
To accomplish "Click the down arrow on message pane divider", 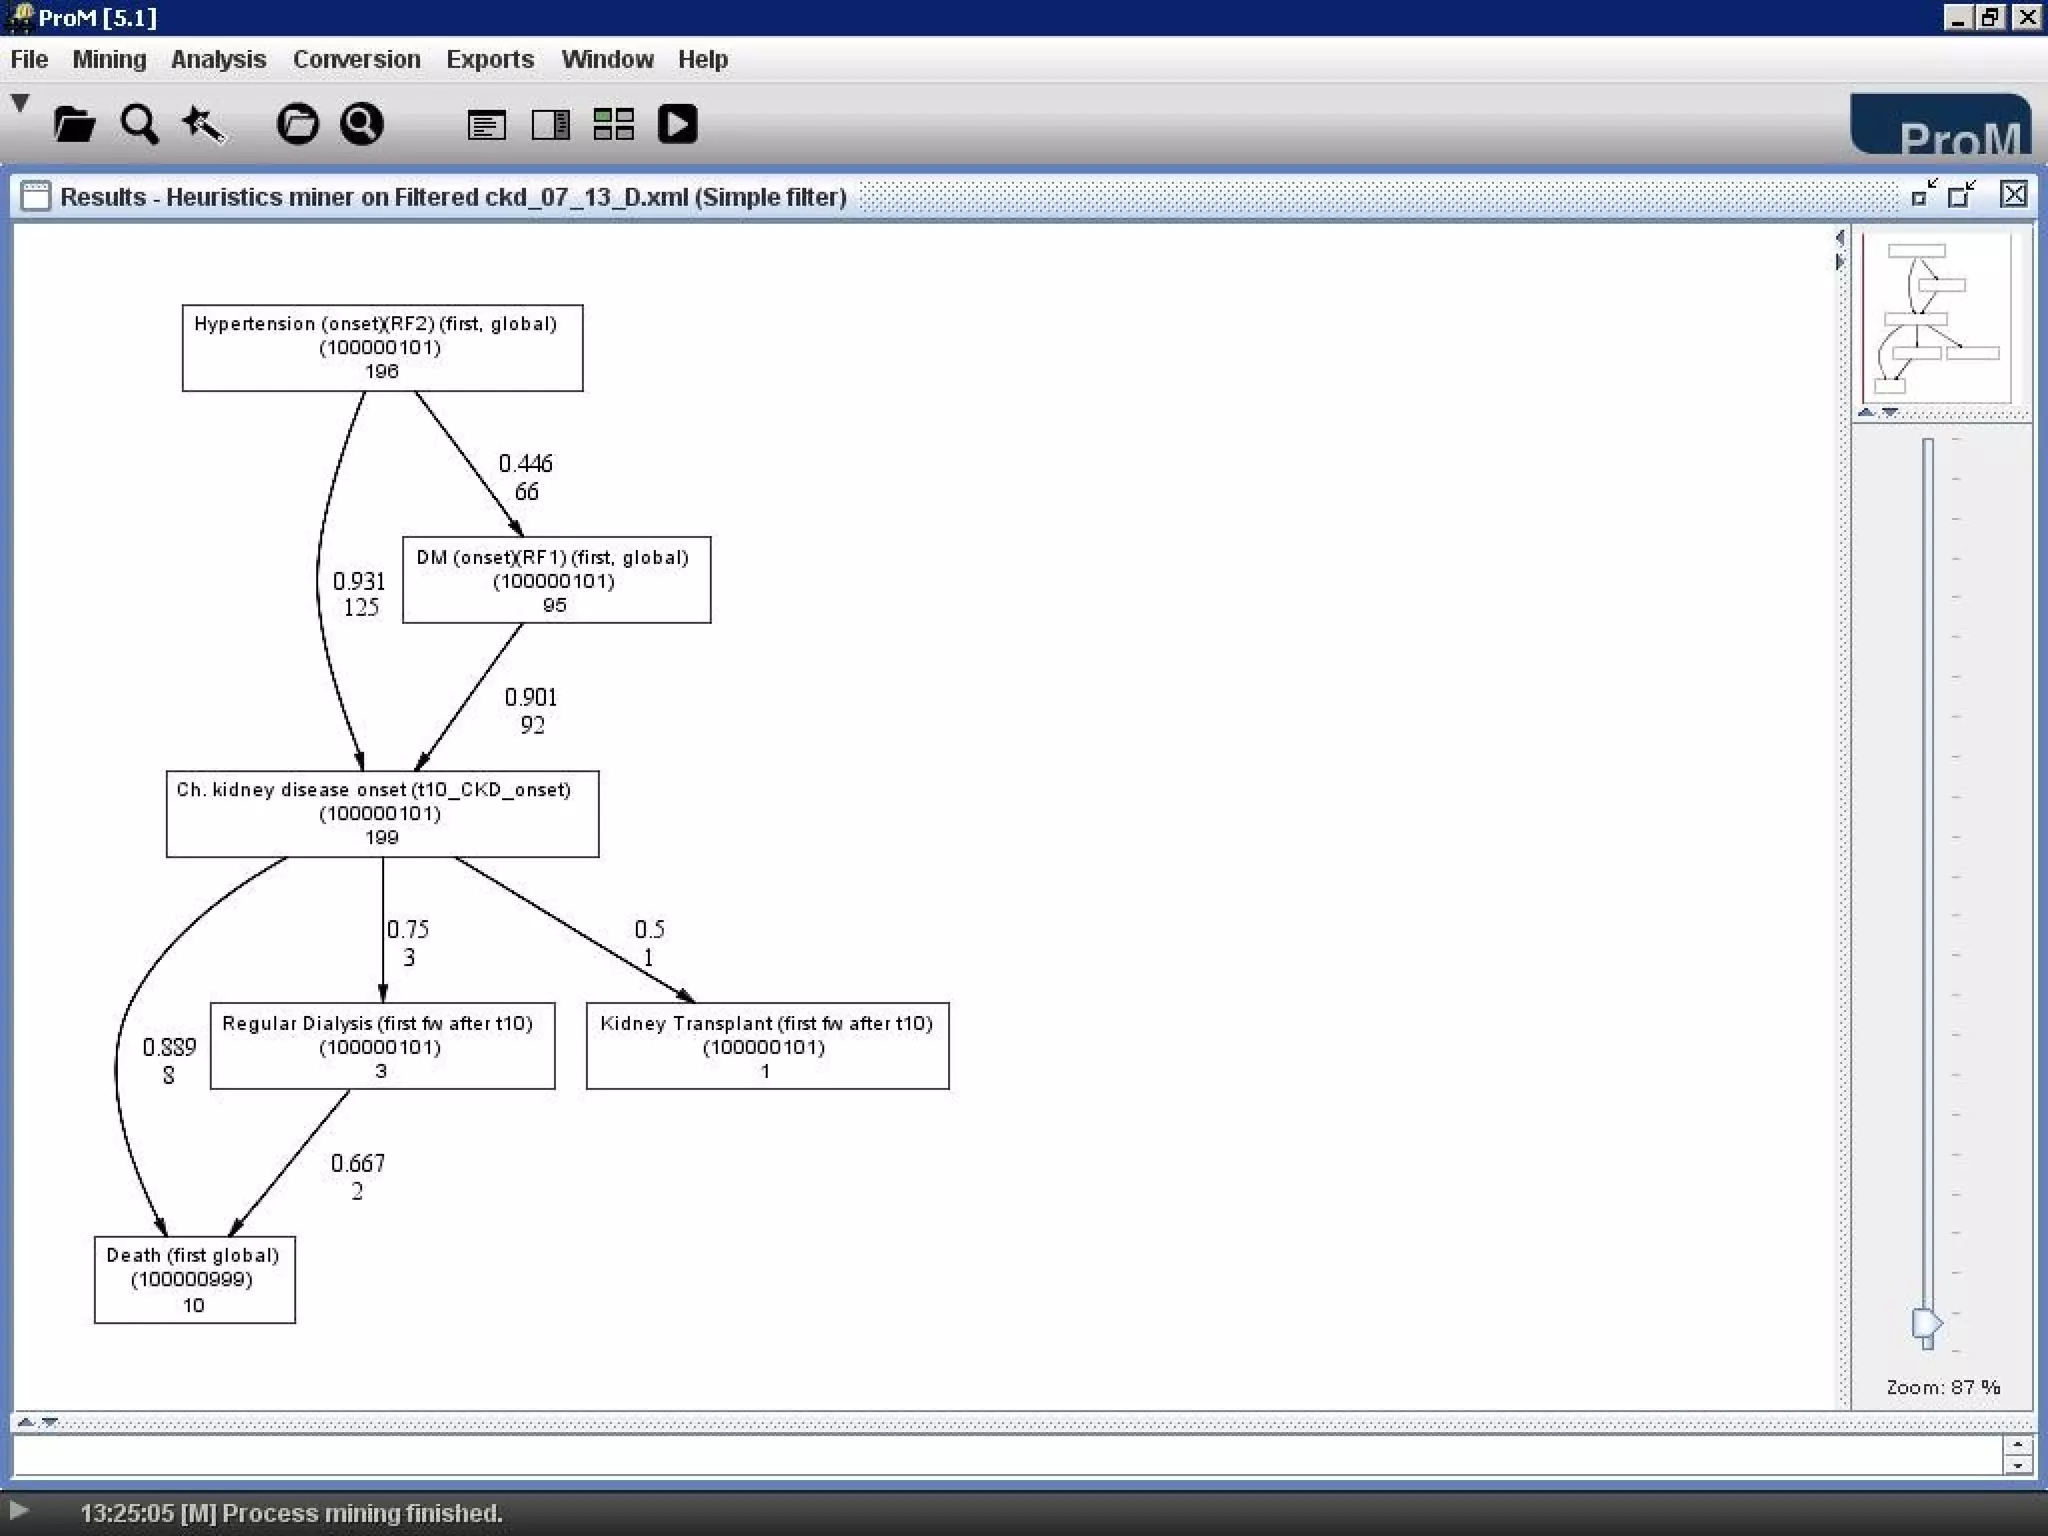I will click(50, 1422).
